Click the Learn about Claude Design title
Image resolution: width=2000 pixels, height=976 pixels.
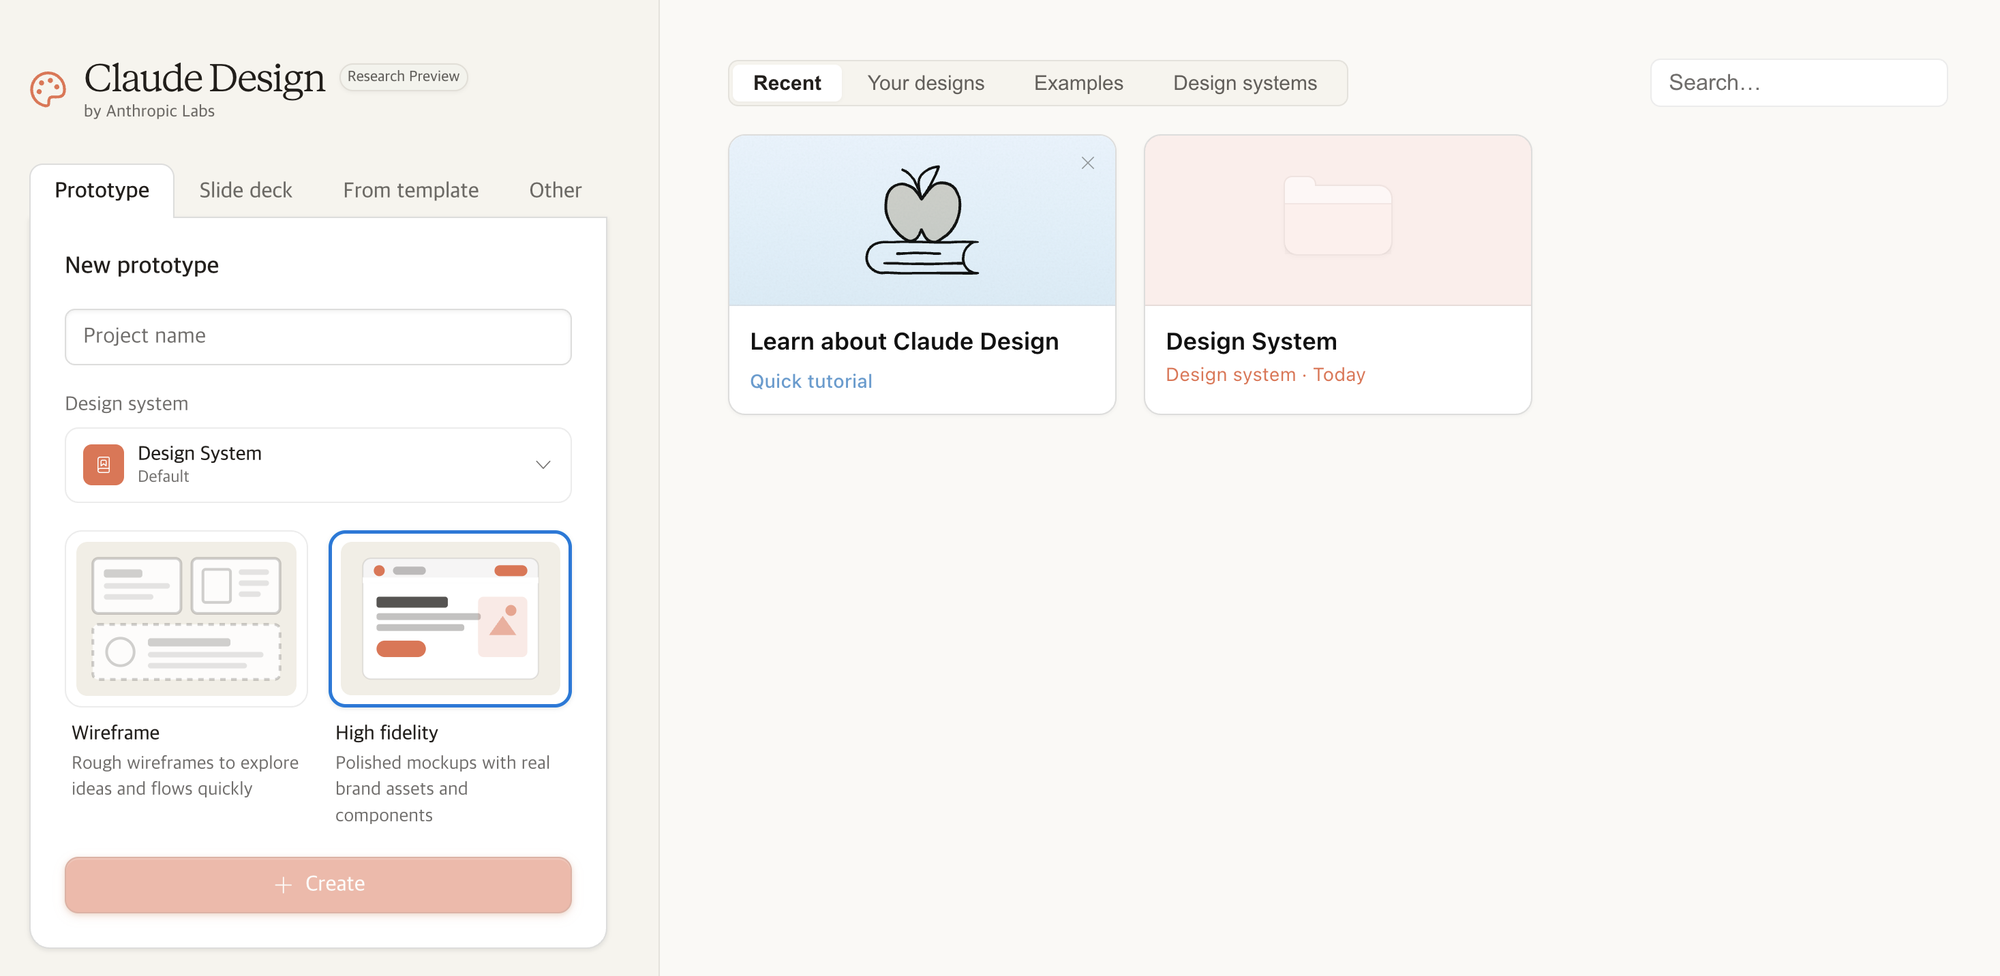click(904, 342)
